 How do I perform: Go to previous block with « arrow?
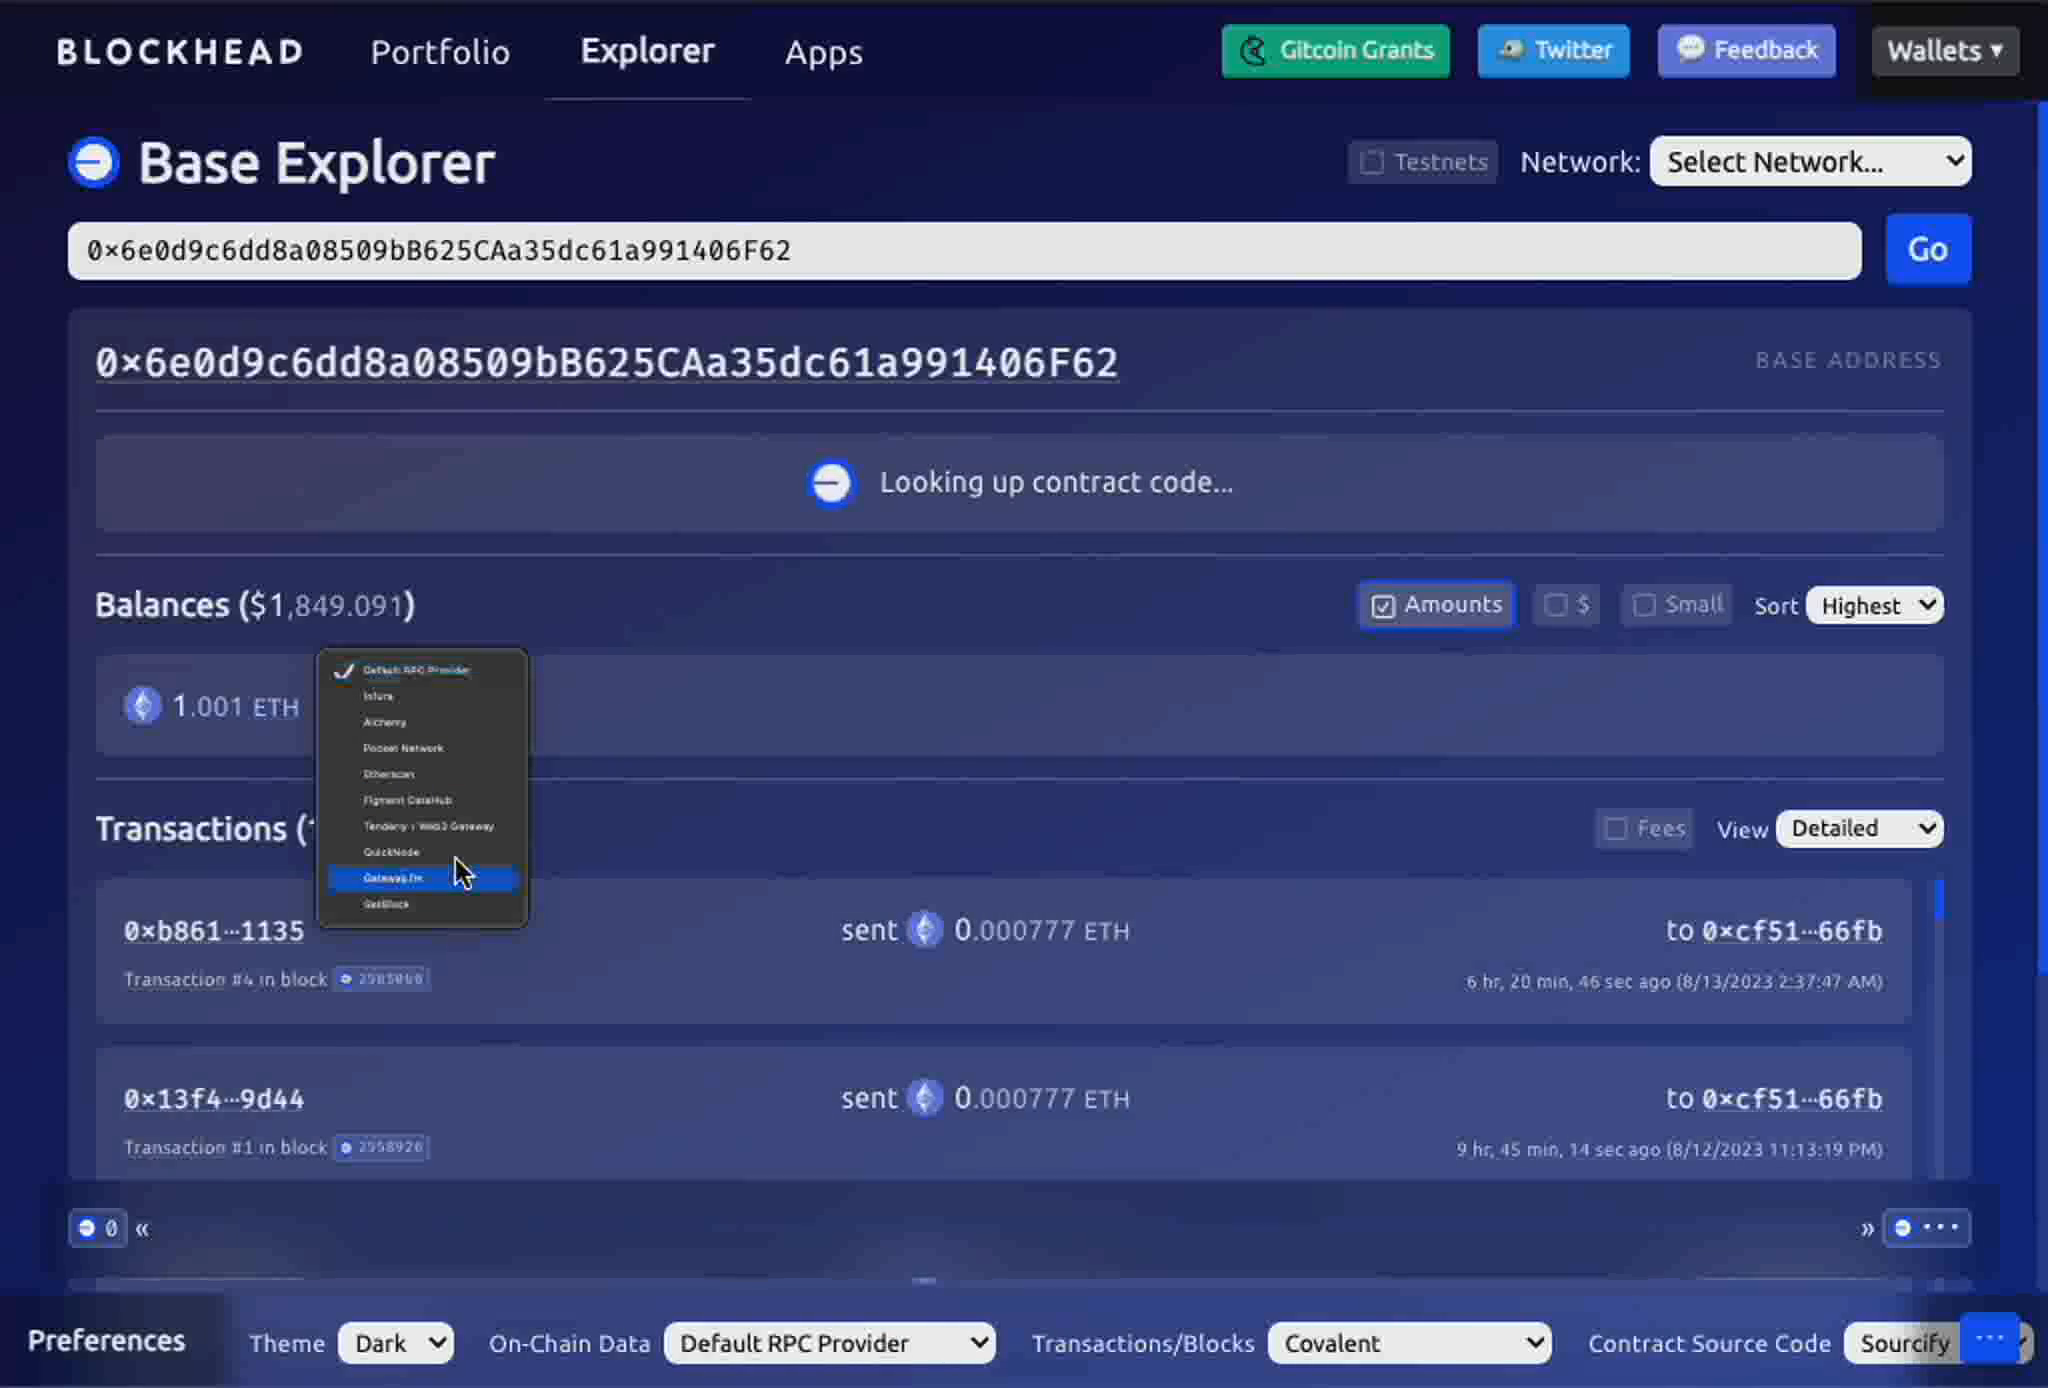point(142,1229)
